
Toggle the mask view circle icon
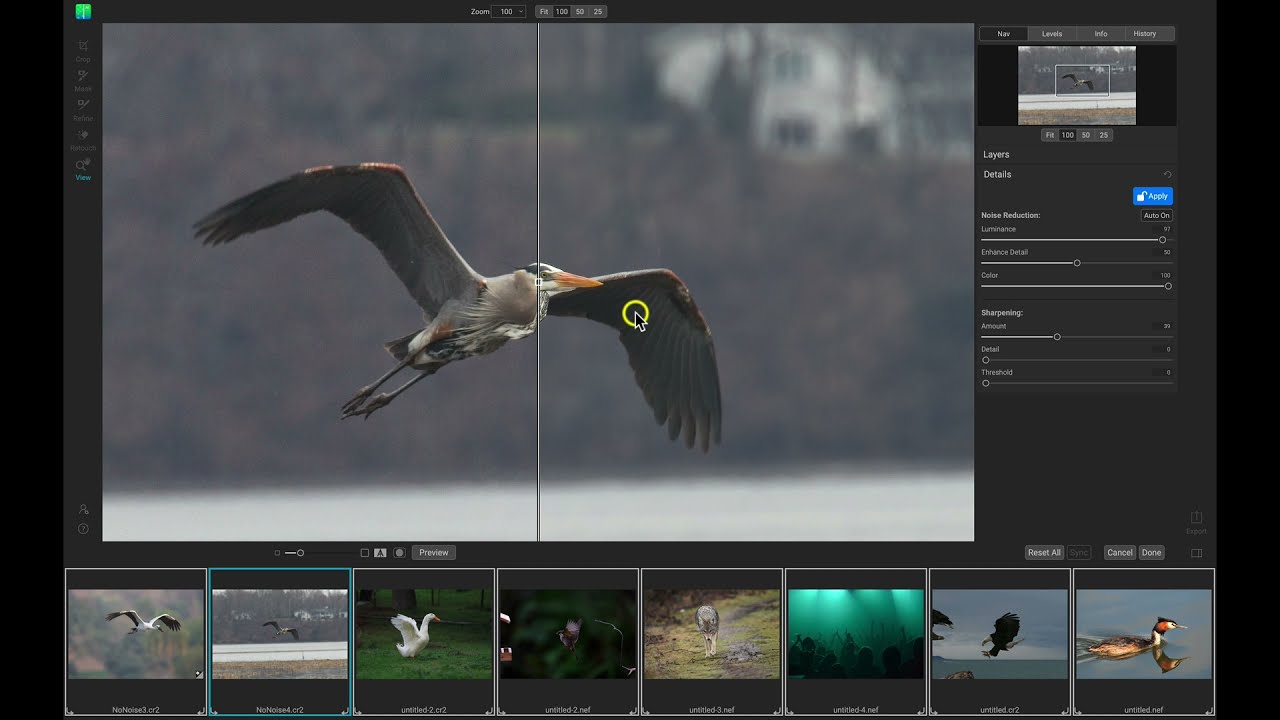pos(399,553)
